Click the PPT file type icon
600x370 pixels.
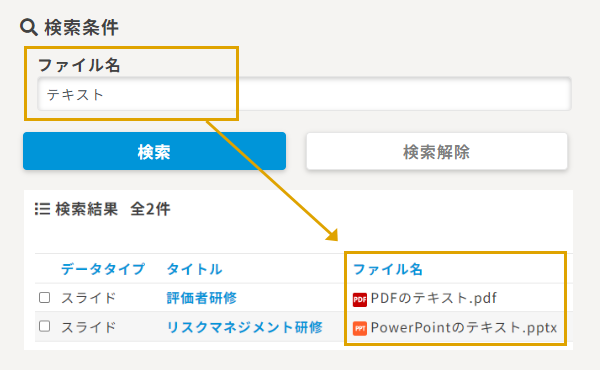pyautogui.click(x=360, y=329)
